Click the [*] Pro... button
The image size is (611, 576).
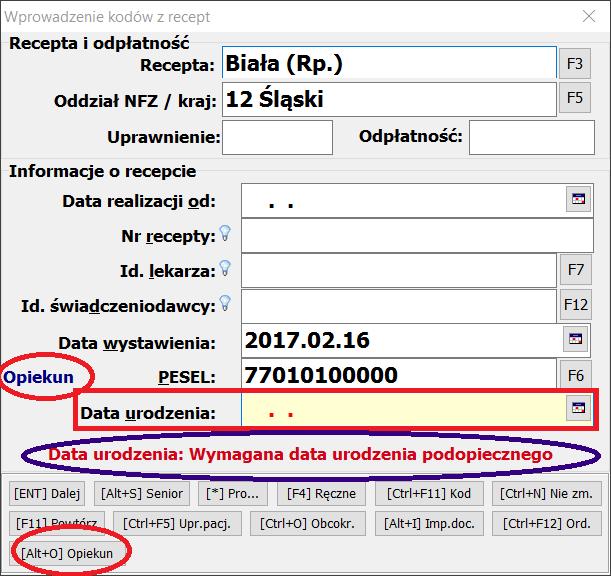(x=233, y=494)
